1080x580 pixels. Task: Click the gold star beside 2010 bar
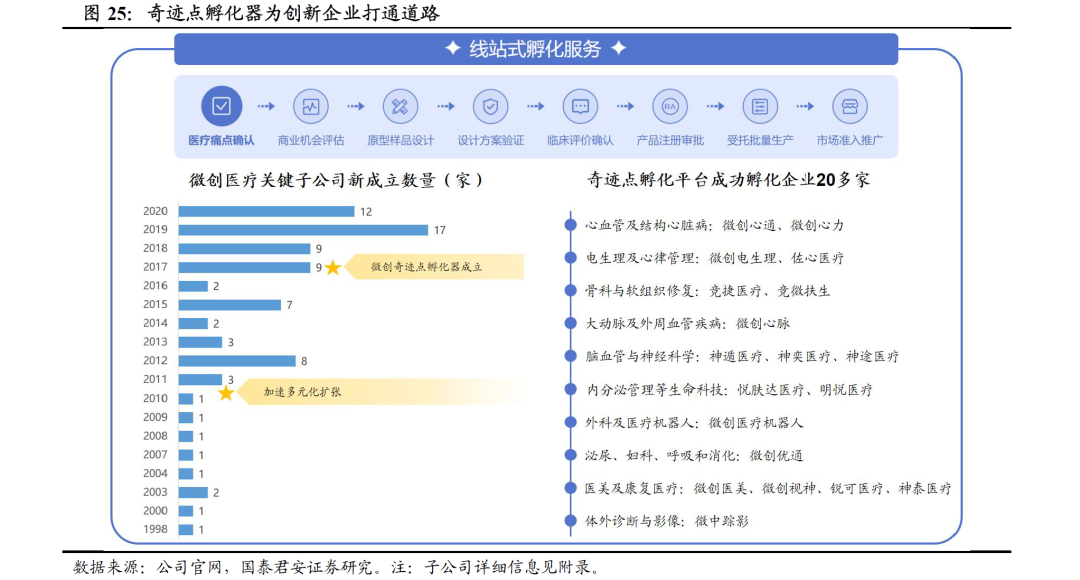click(x=226, y=393)
